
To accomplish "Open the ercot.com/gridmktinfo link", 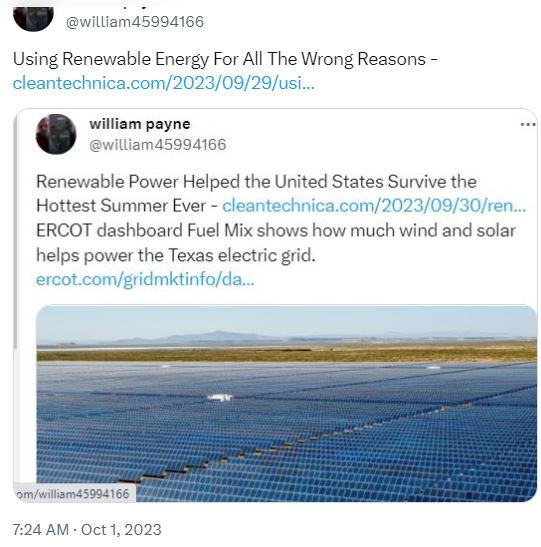I will pos(145,279).
